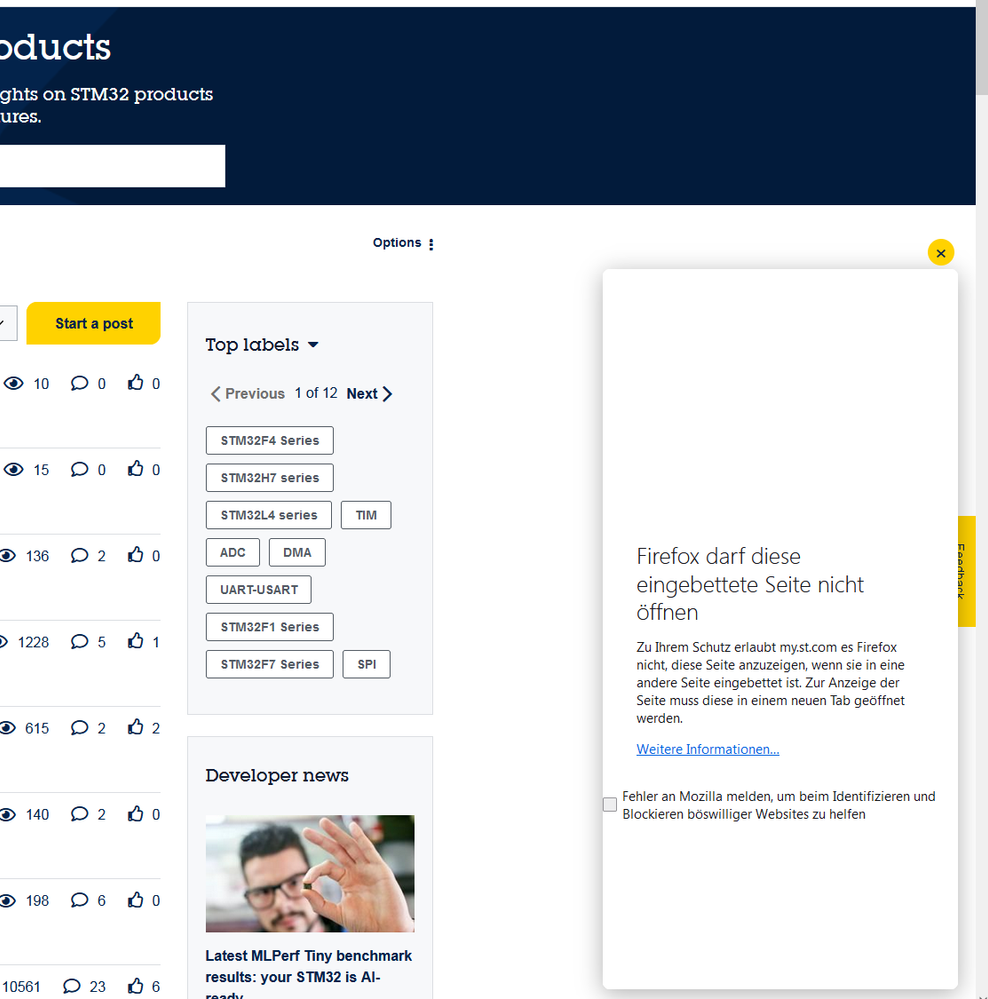988x999 pixels.
Task: Click the Options text label
Action: pyautogui.click(x=397, y=243)
